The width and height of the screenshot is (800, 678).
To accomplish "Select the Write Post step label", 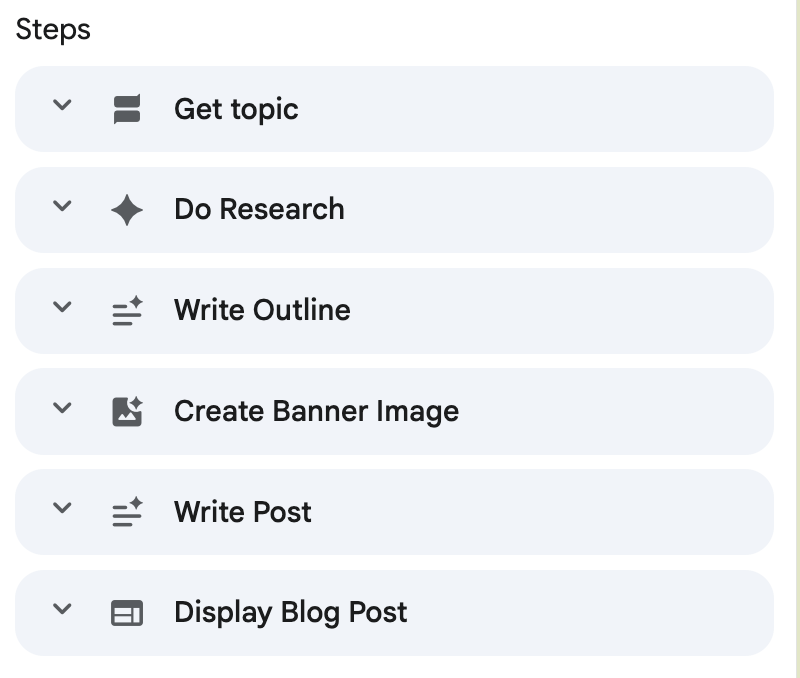I will (x=243, y=513).
